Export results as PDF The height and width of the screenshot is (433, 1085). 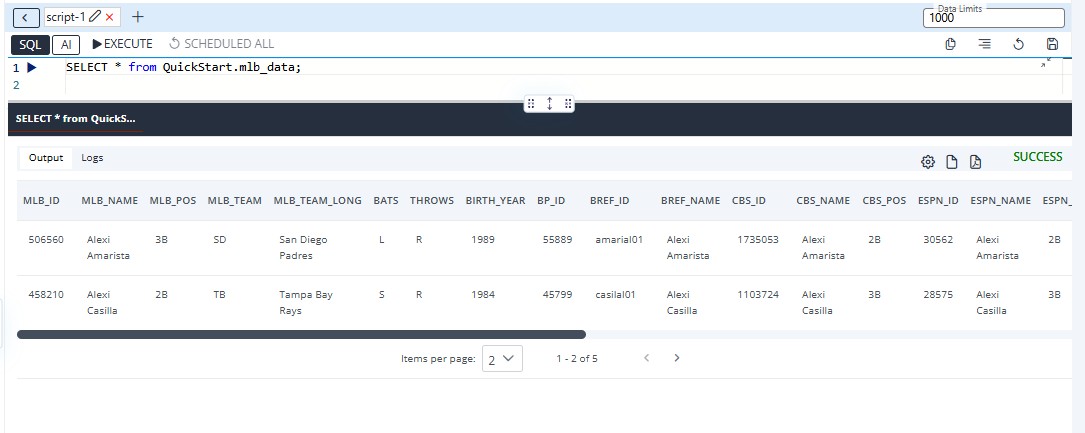coord(976,162)
